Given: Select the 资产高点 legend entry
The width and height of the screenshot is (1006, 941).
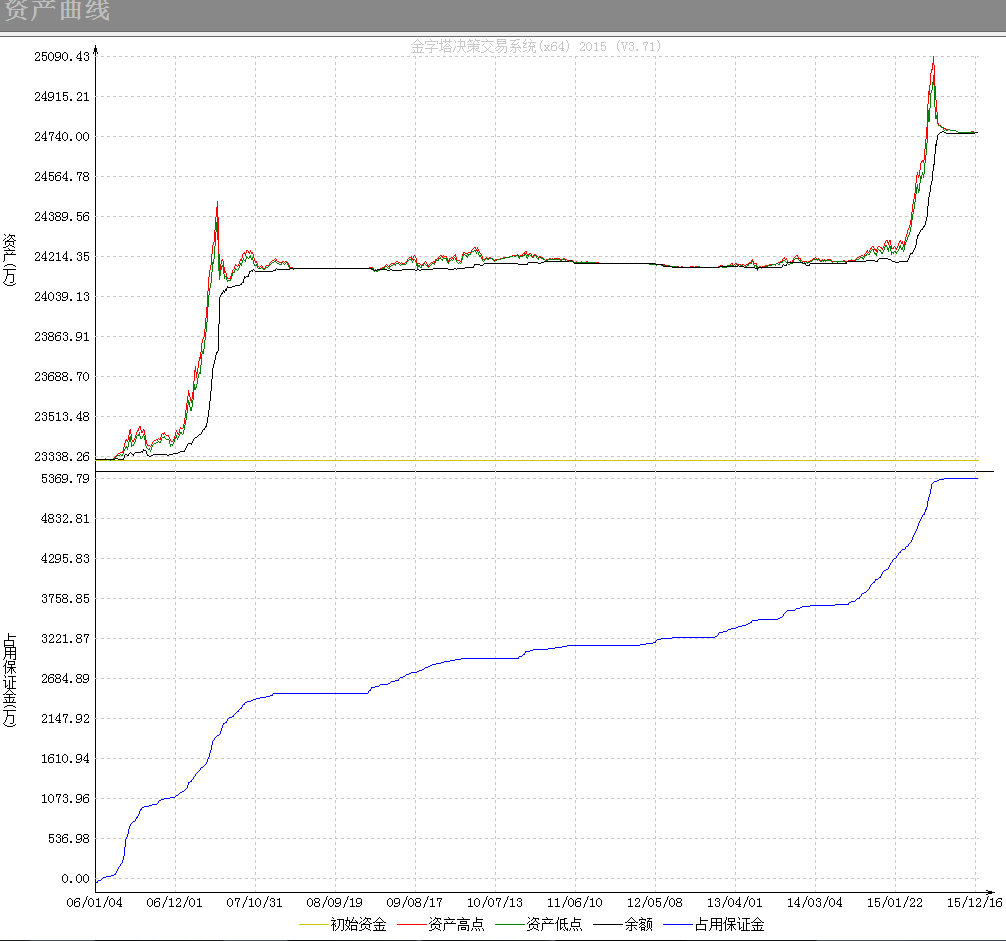Looking at the screenshot, I should point(456,925).
